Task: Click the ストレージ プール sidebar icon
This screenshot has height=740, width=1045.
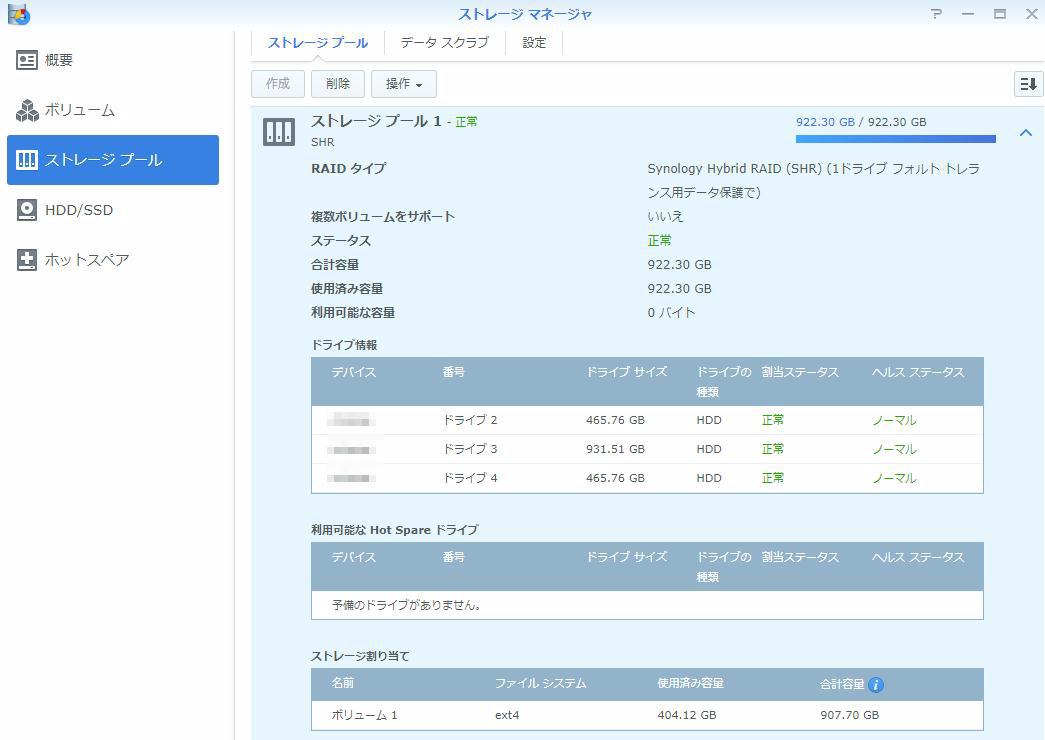Action: pos(27,160)
